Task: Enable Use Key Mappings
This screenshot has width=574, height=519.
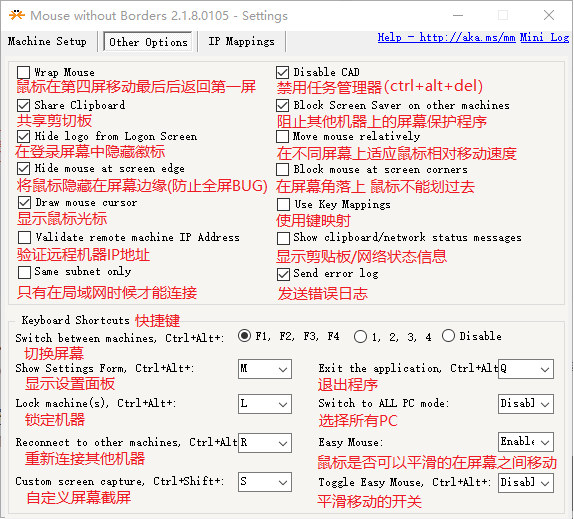Action: (283, 204)
